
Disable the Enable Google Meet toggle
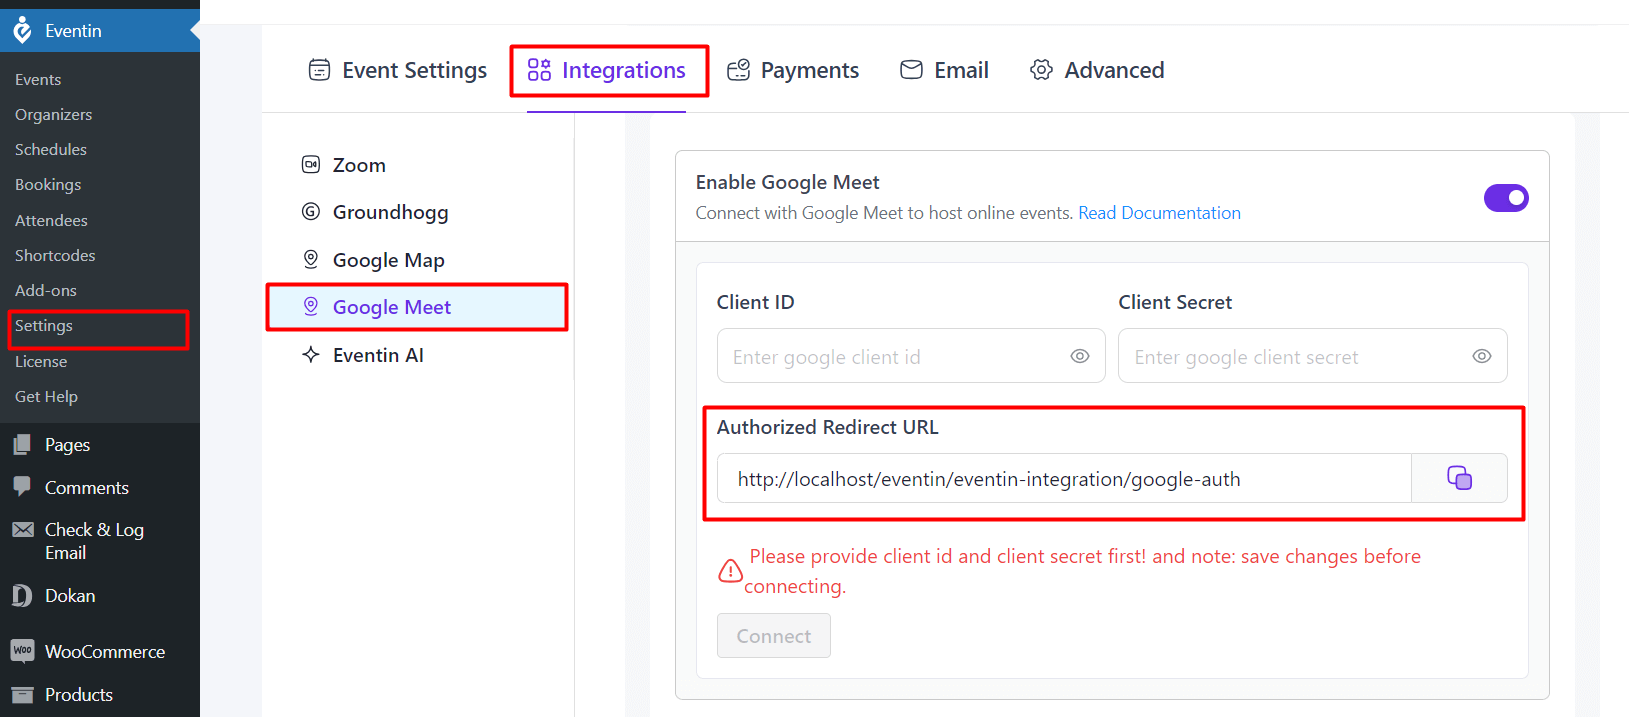[1506, 198]
